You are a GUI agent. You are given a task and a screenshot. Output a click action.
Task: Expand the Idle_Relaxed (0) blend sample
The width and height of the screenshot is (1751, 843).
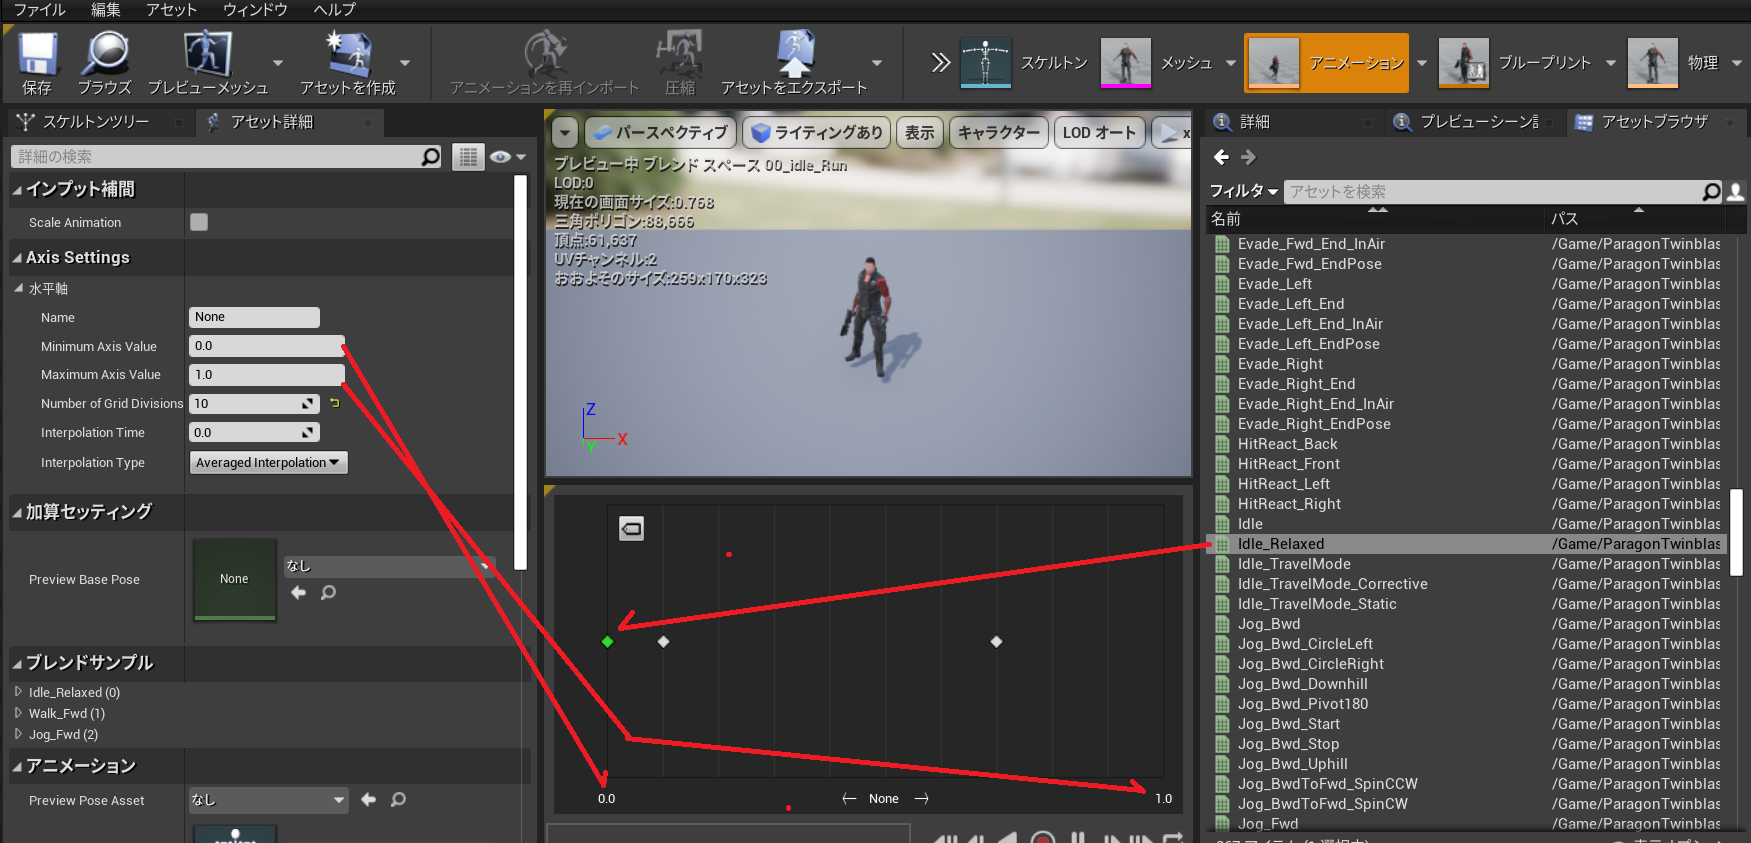tap(18, 692)
